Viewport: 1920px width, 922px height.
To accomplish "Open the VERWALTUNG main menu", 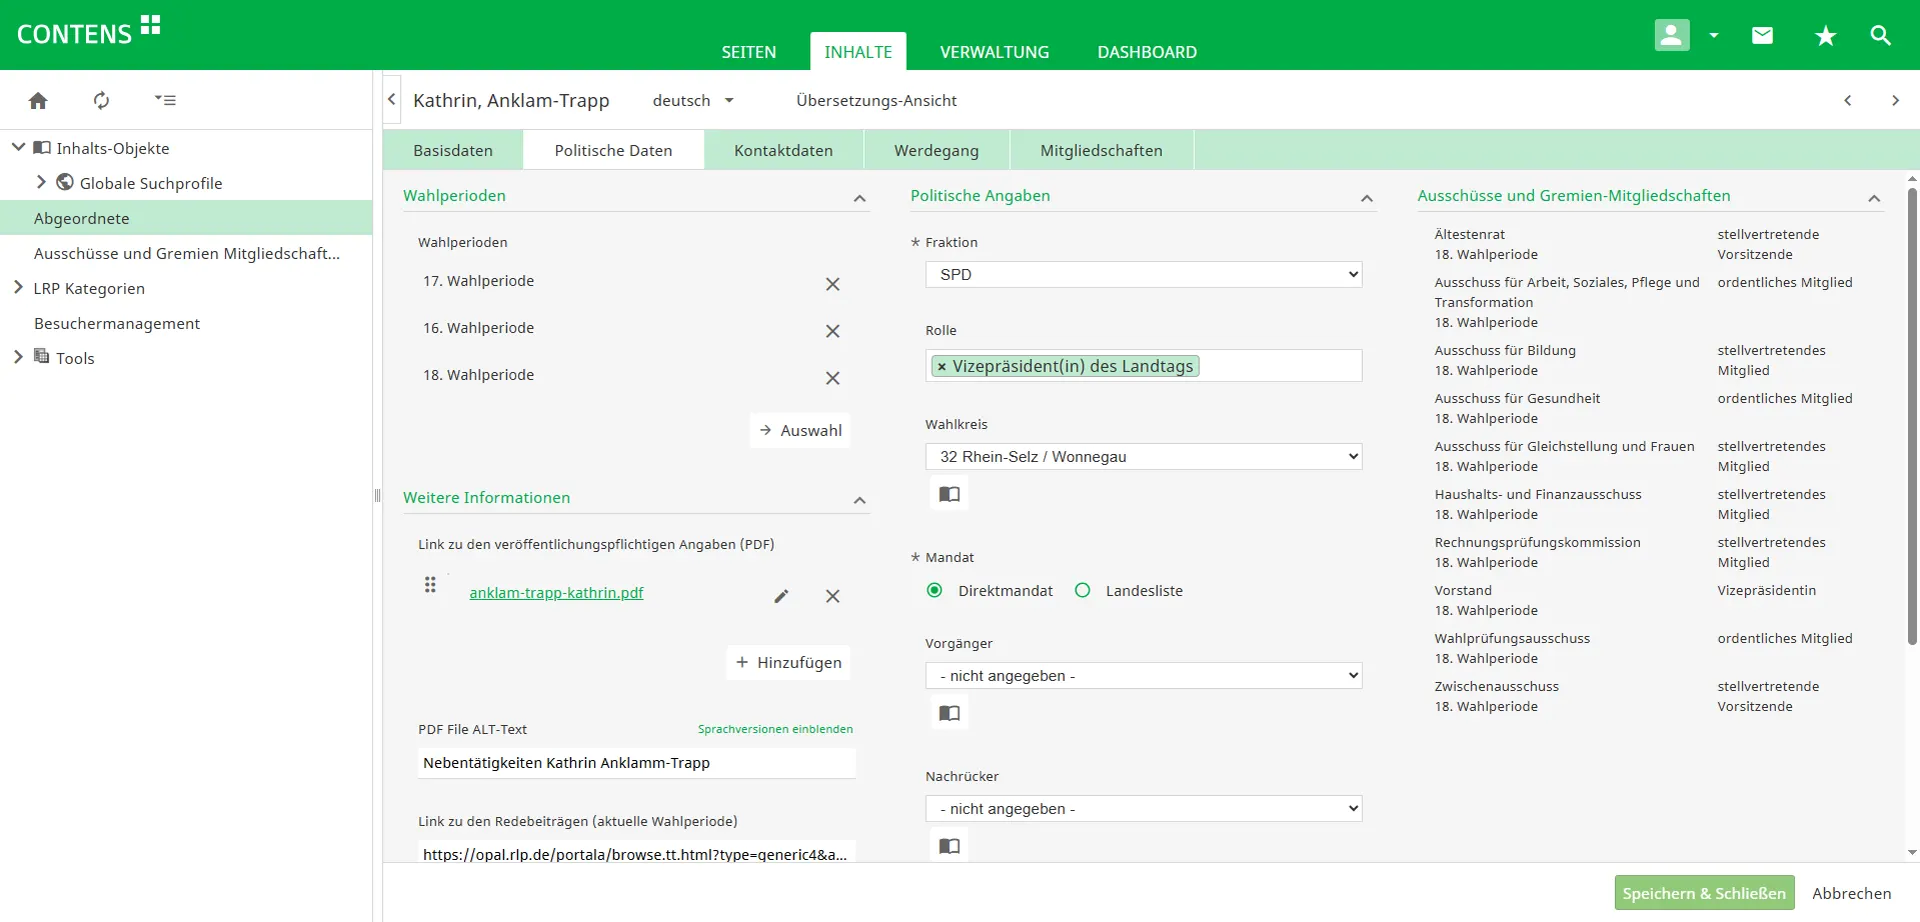I will [x=994, y=52].
